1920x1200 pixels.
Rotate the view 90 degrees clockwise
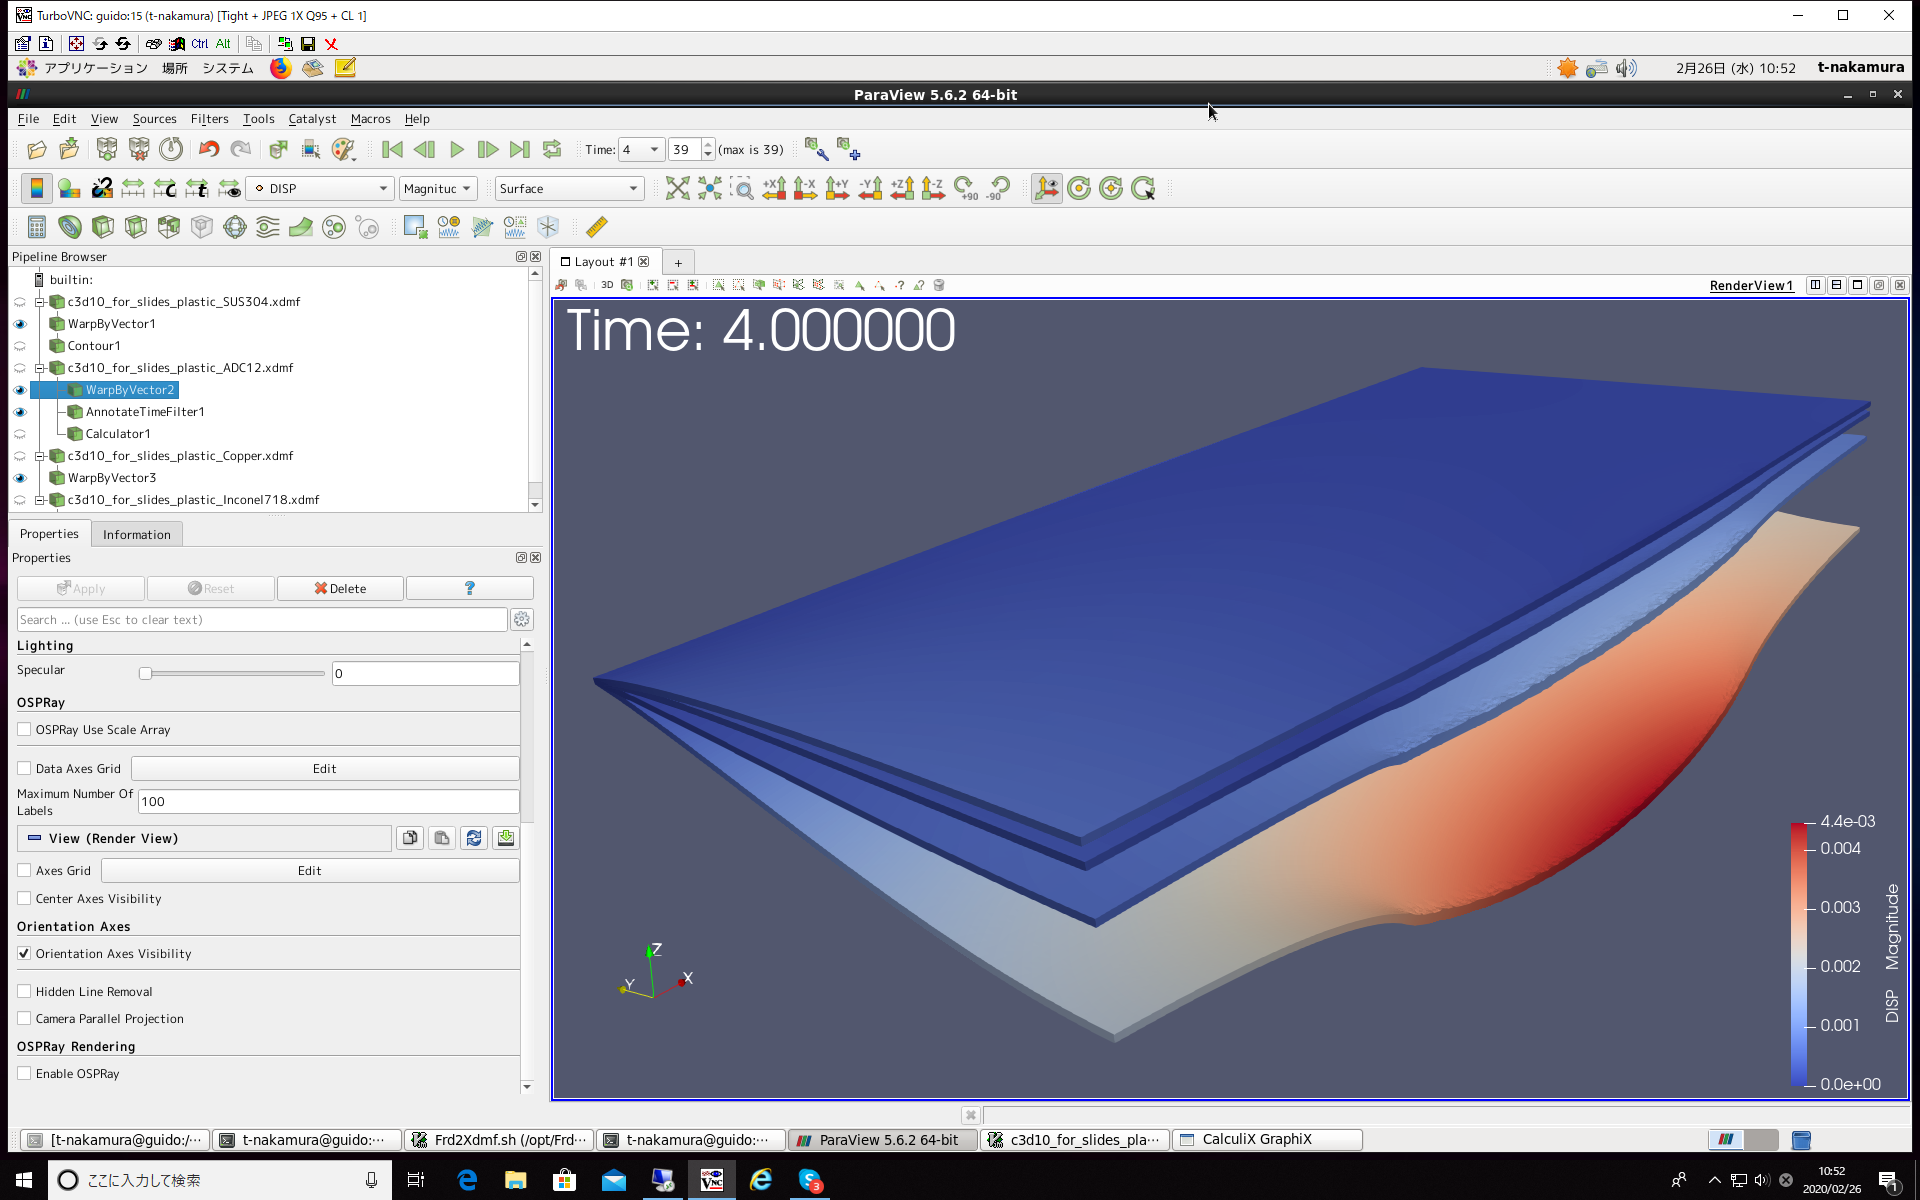[966, 188]
